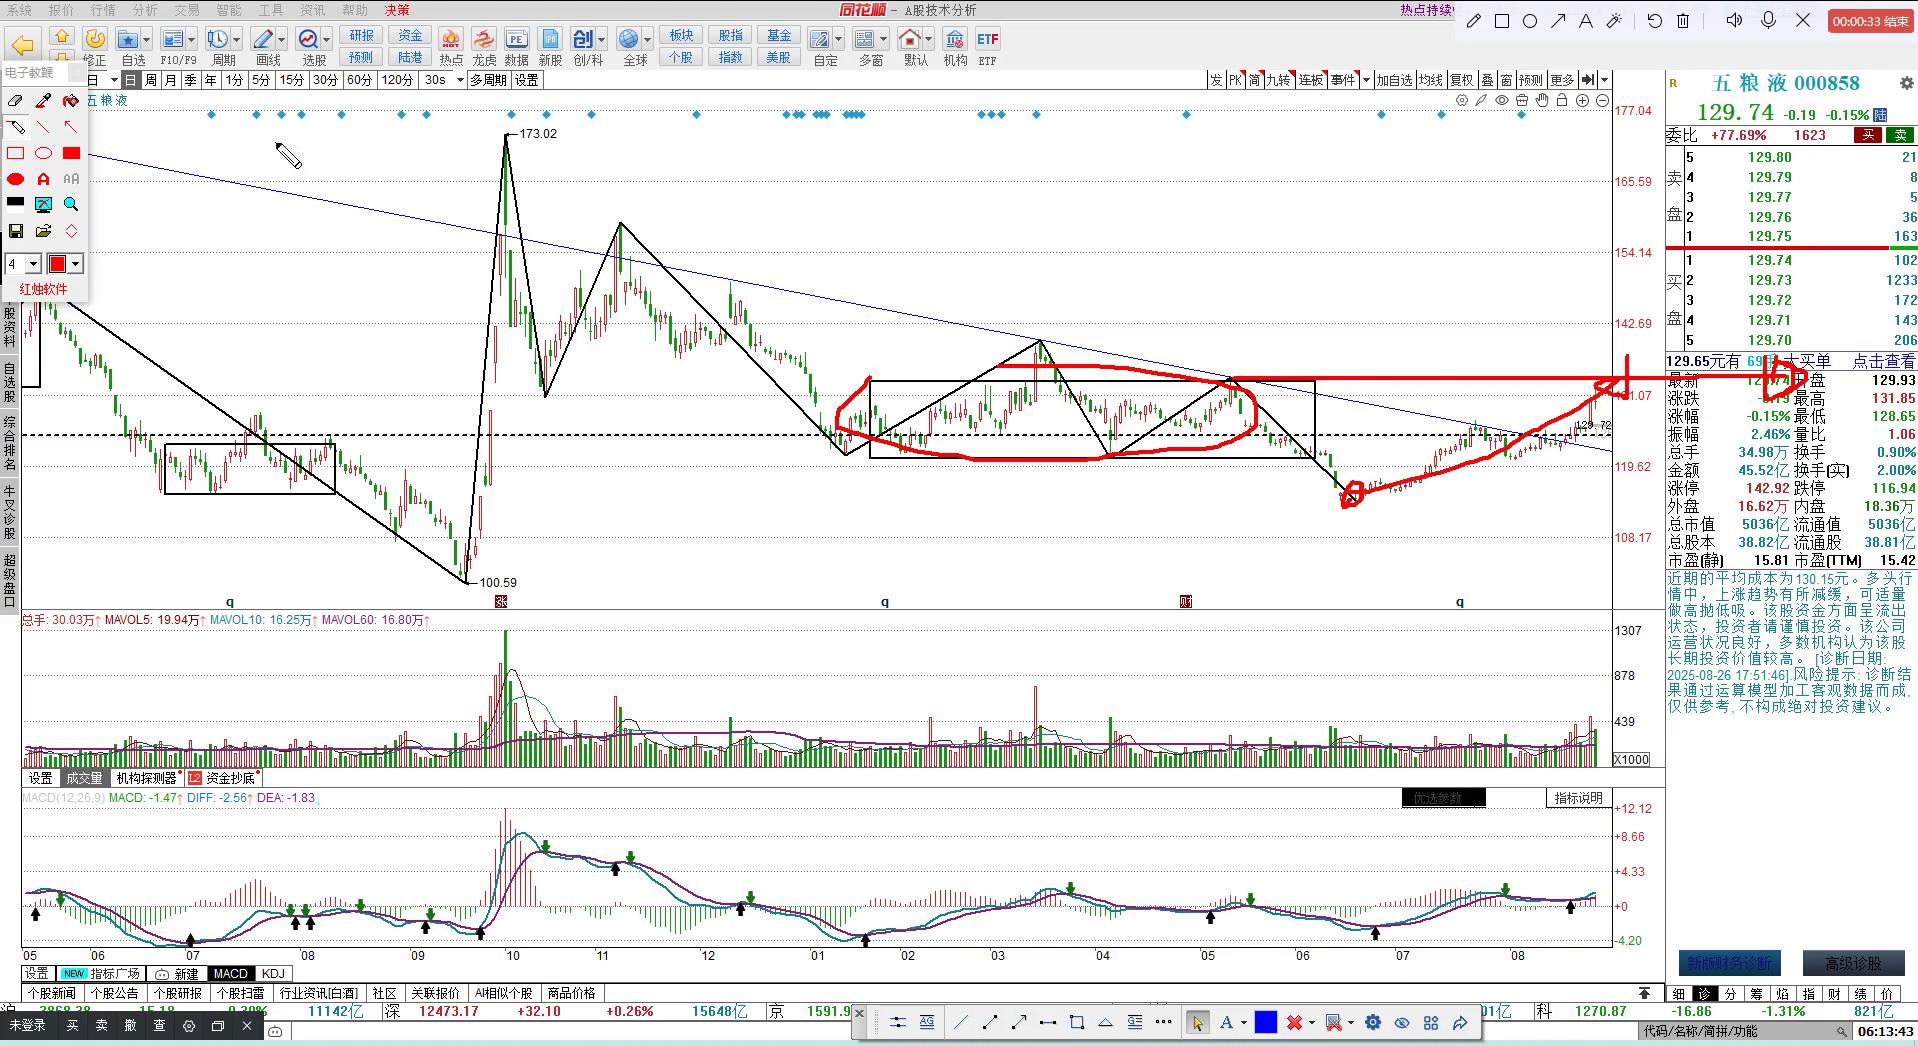Pick the eyedropper tool in drawing palette
The width and height of the screenshot is (1918, 1046).
tap(43, 101)
